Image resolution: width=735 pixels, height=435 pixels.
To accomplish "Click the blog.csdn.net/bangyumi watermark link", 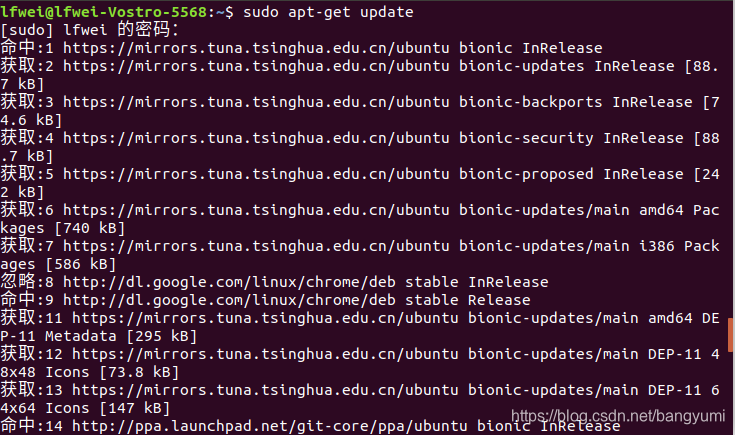I will [x=618, y=416].
